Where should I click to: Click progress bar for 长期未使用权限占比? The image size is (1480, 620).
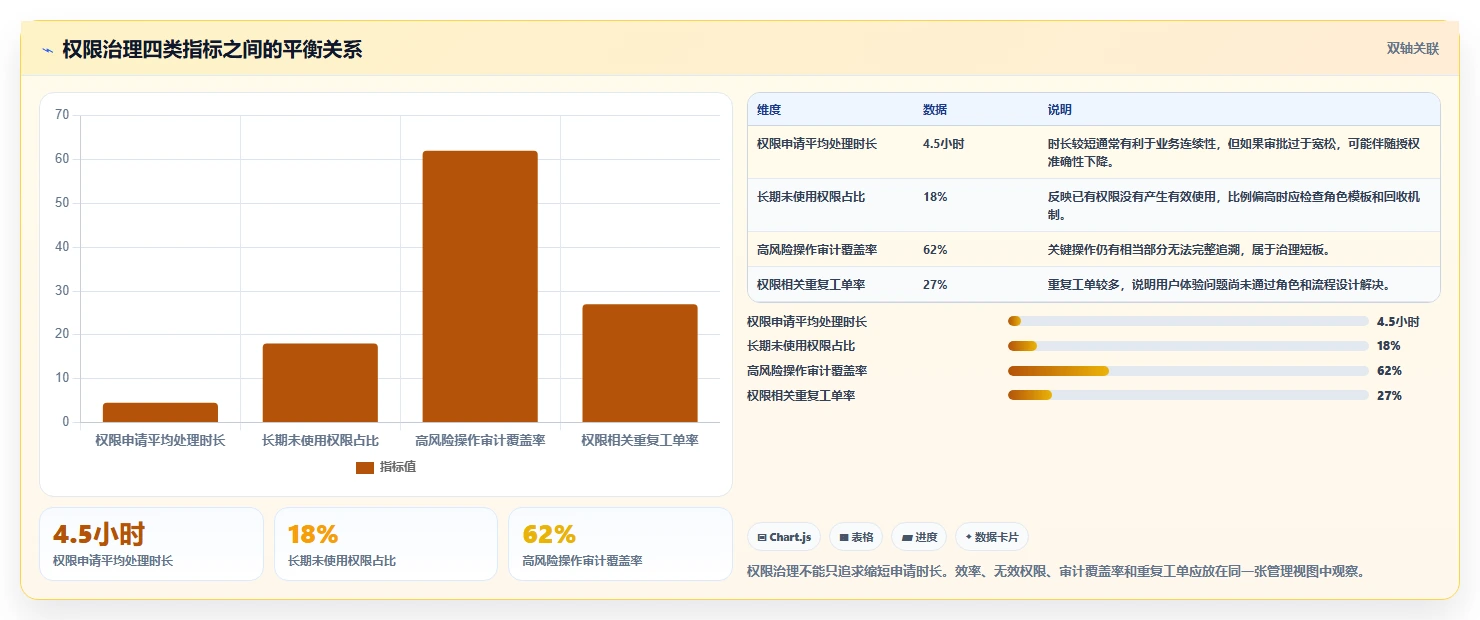1188,346
